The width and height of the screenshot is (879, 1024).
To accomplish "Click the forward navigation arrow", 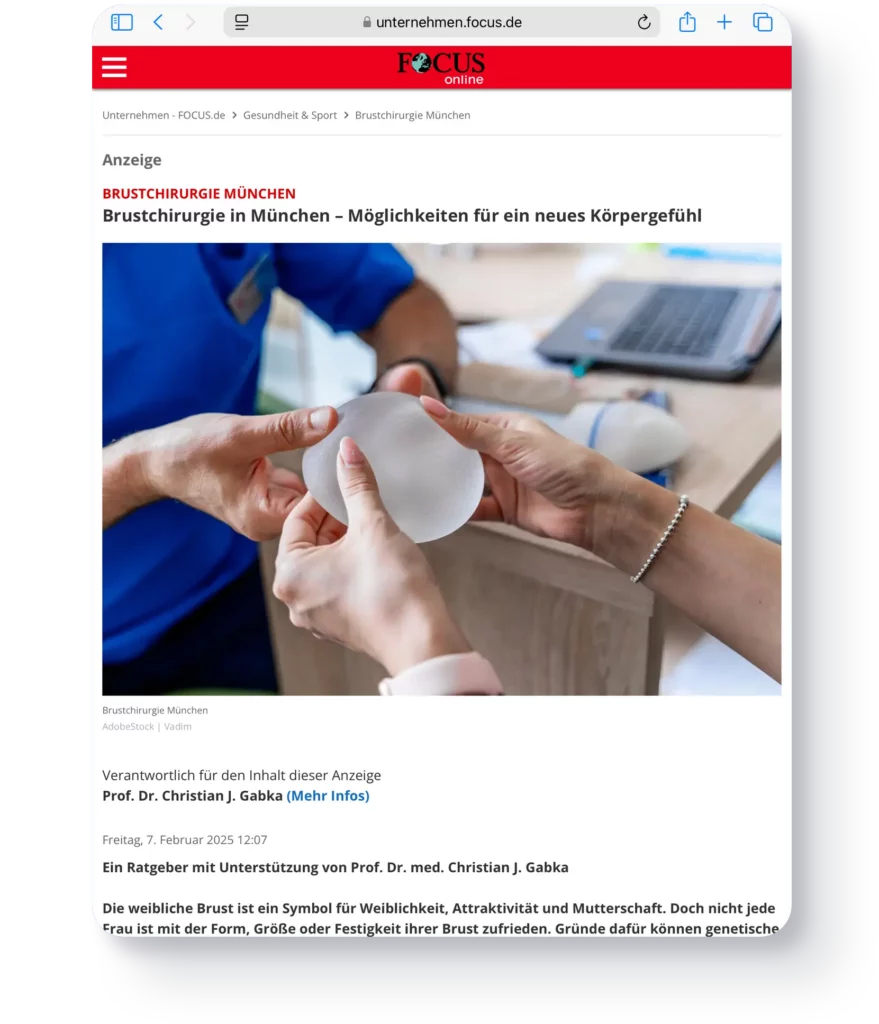I will point(190,22).
